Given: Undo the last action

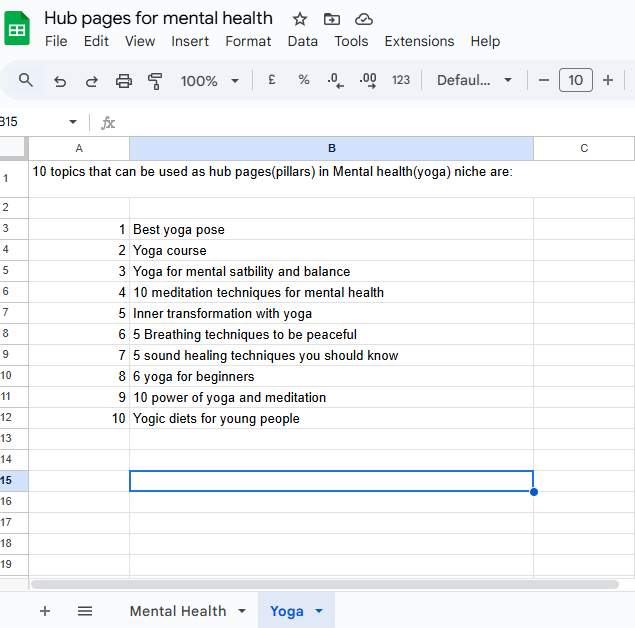Looking at the screenshot, I should pos(60,81).
